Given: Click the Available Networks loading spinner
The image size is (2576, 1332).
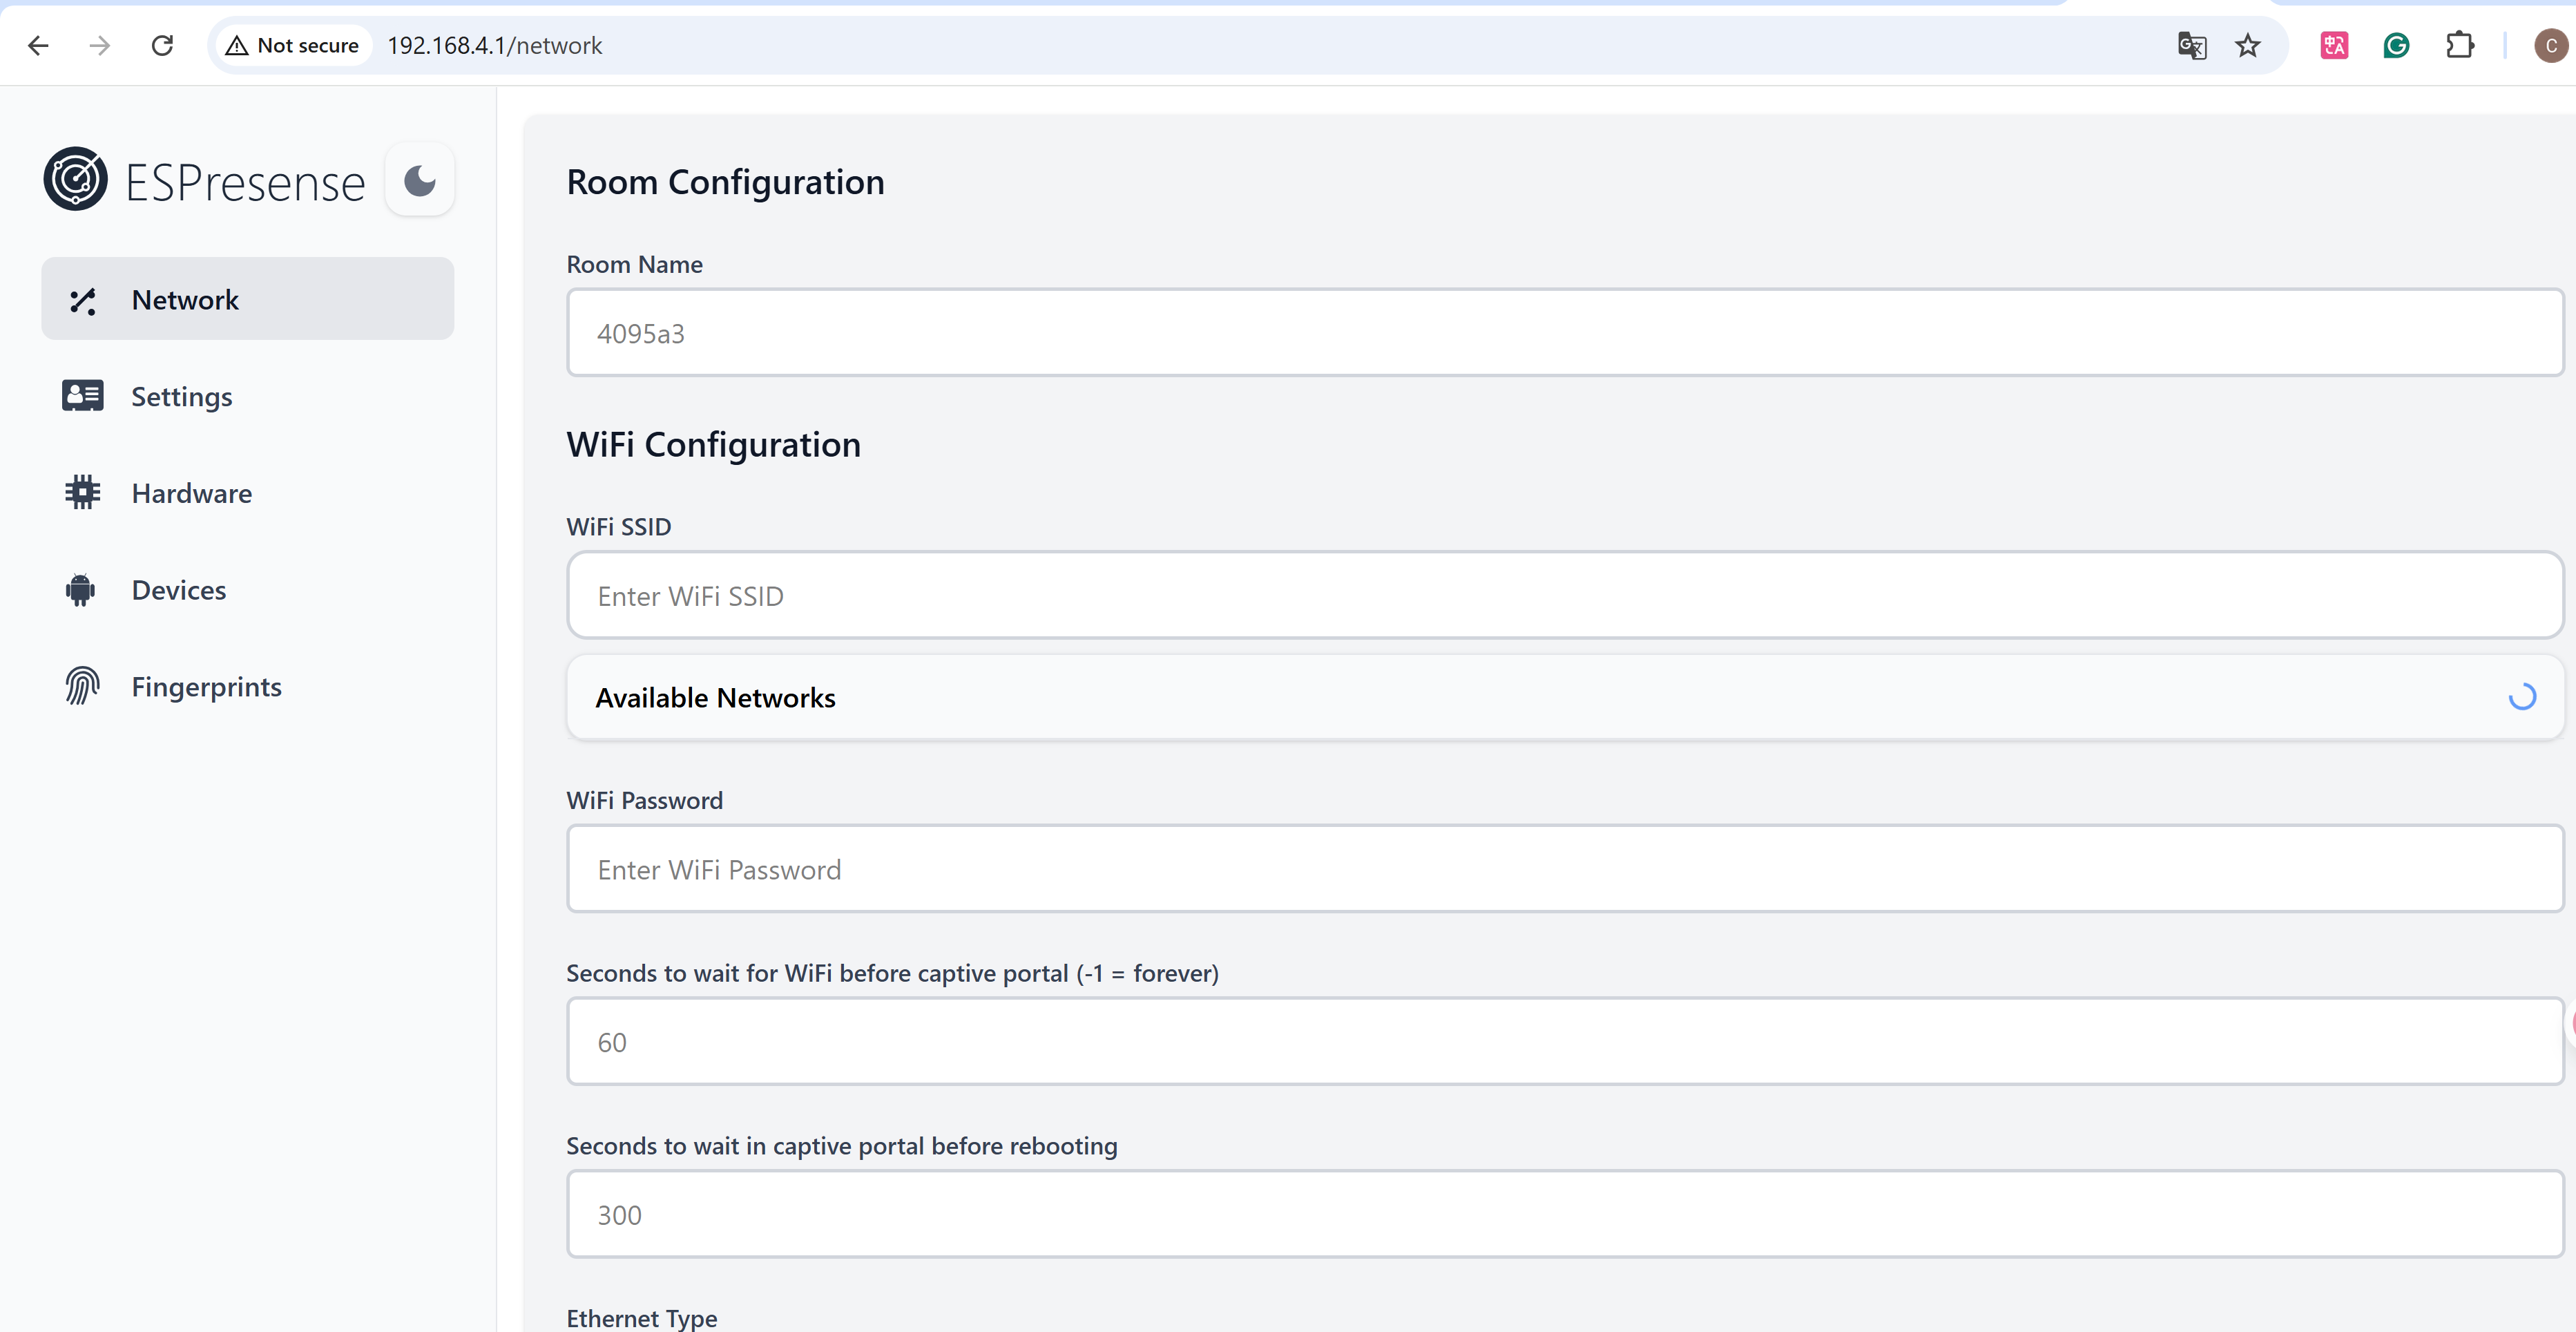Looking at the screenshot, I should tap(2521, 697).
